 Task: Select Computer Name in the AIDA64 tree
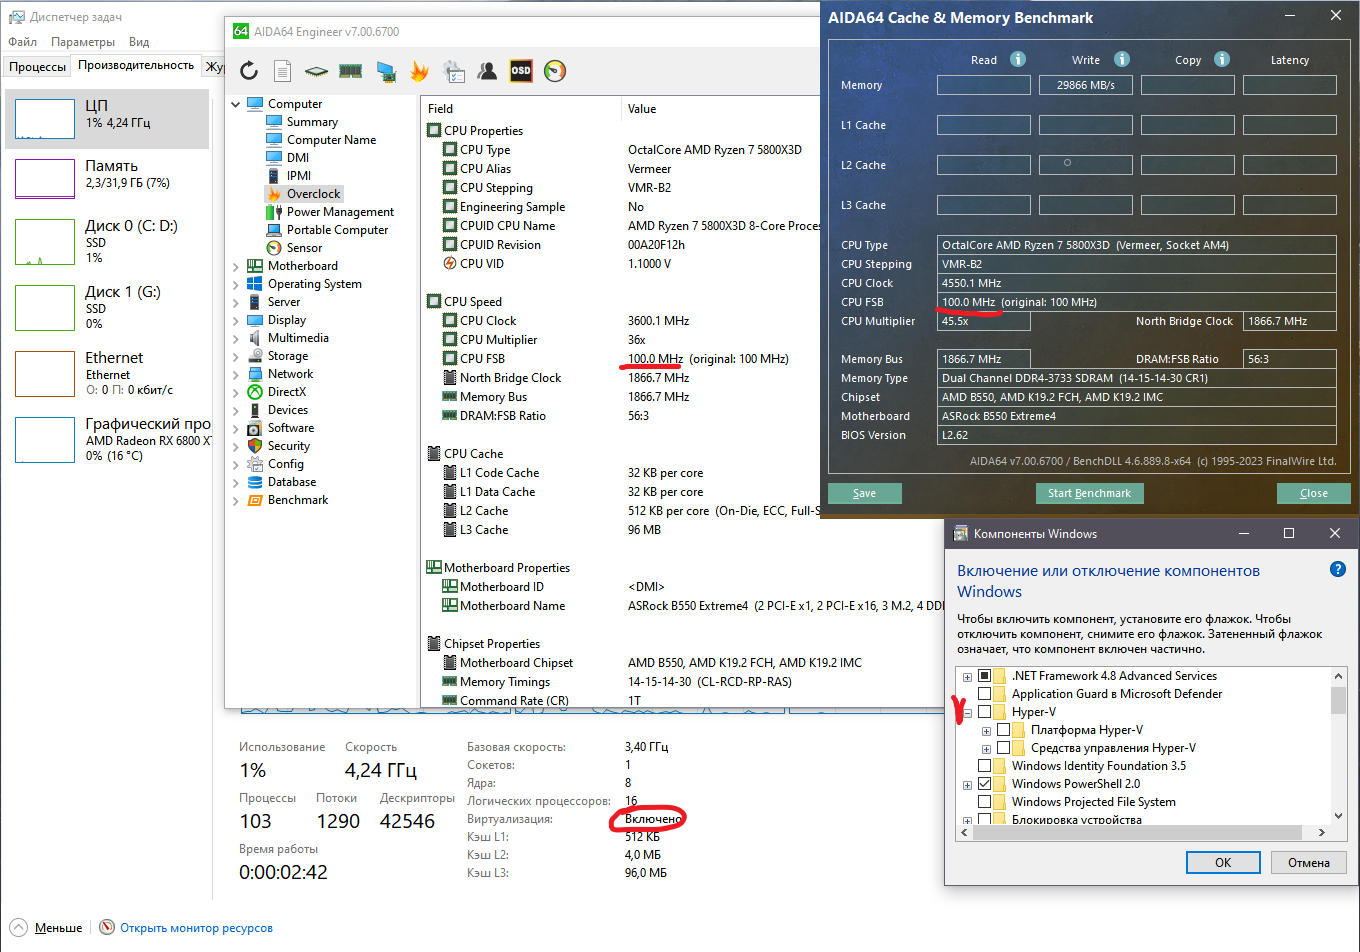pyautogui.click(x=331, y=140)
